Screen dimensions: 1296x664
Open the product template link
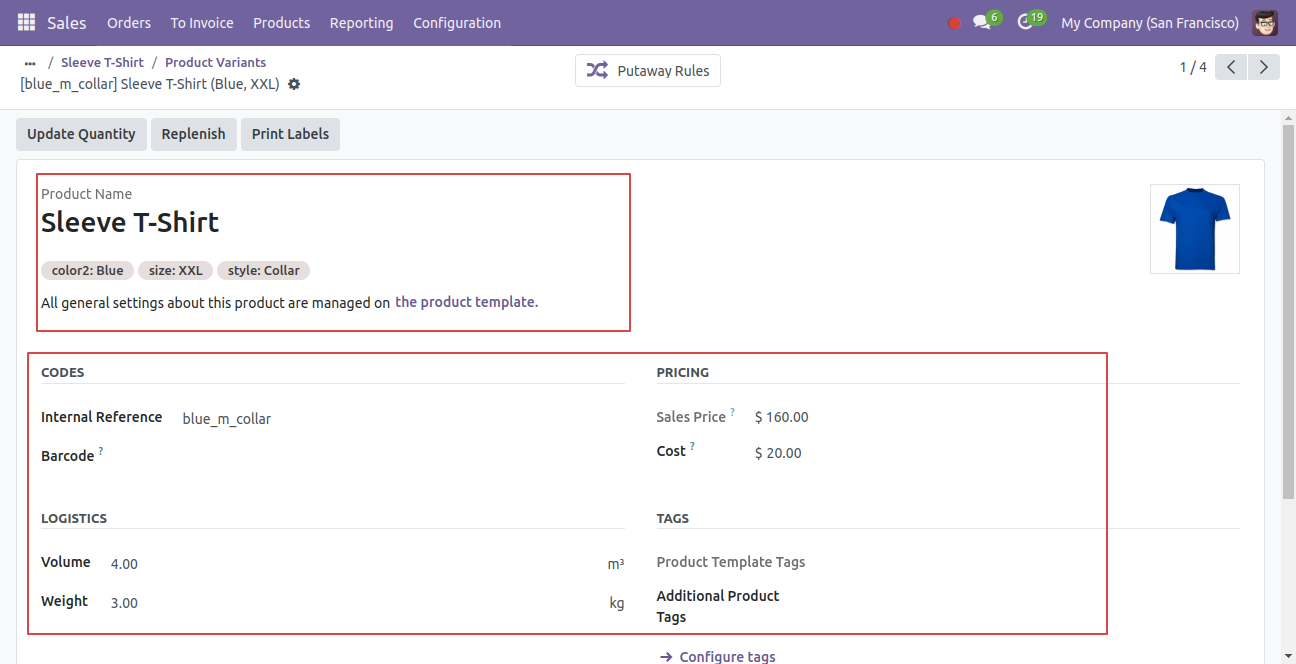pyautogui.click(x=466, y=302)
